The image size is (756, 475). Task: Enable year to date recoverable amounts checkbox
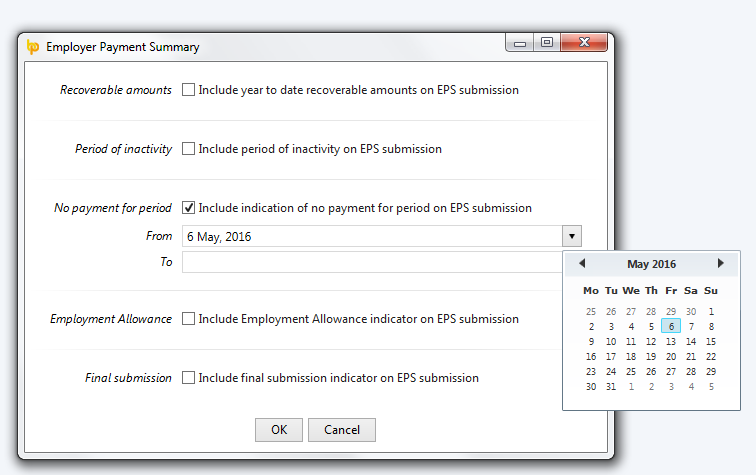(189, 90)
